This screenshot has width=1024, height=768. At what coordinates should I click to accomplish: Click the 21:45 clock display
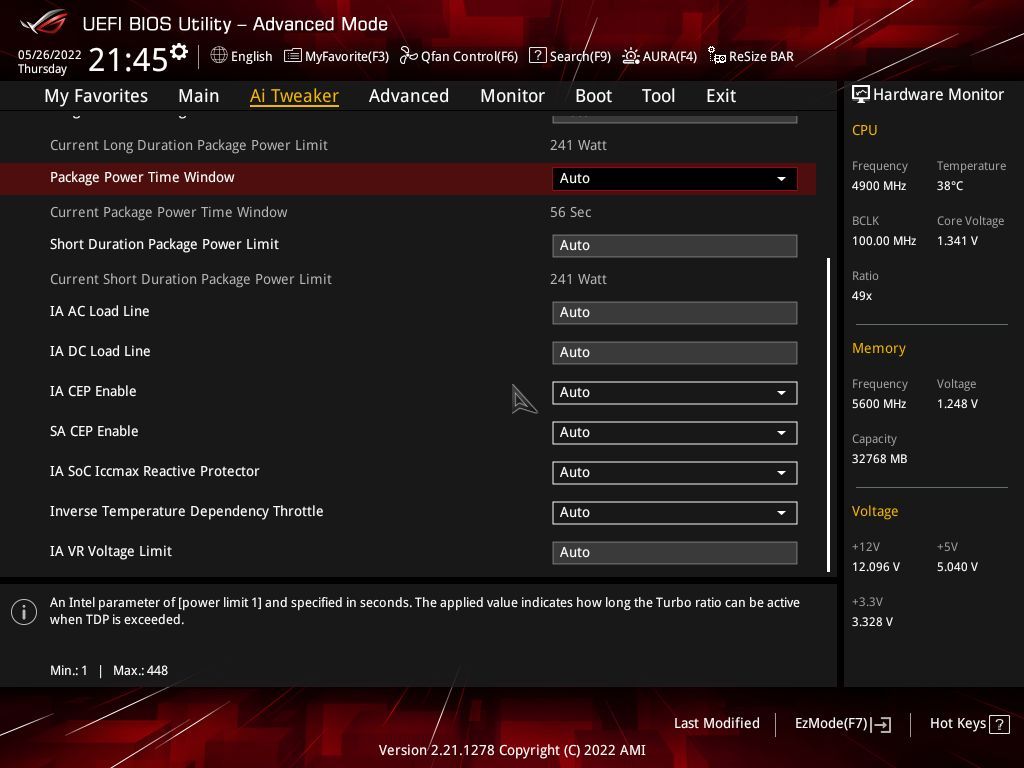128,60
